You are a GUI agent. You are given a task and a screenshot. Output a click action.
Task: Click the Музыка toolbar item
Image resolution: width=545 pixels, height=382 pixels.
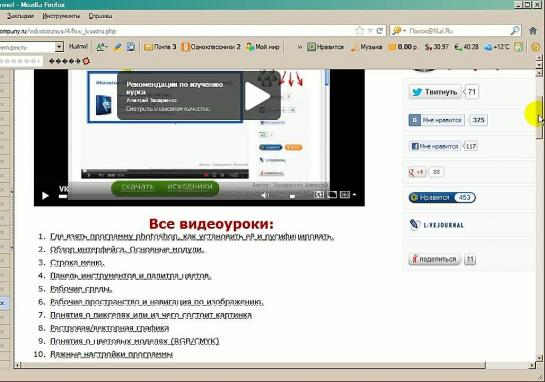366,47
